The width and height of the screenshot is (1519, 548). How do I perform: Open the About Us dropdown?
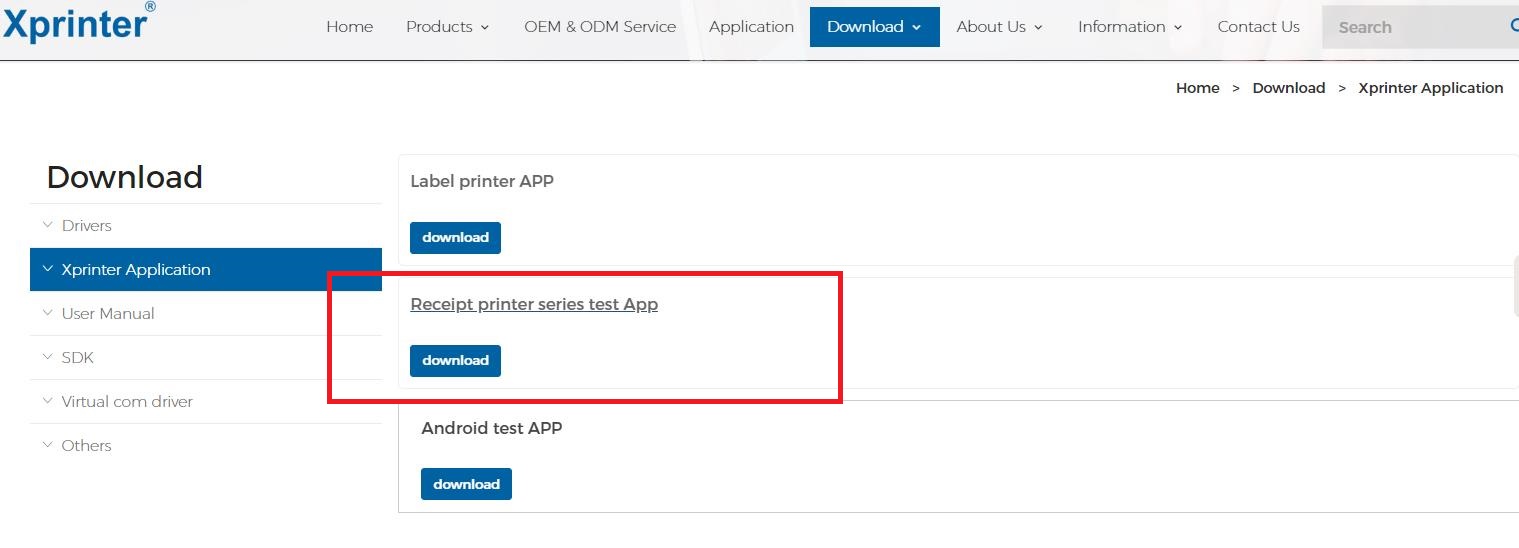tap(999, 27)
